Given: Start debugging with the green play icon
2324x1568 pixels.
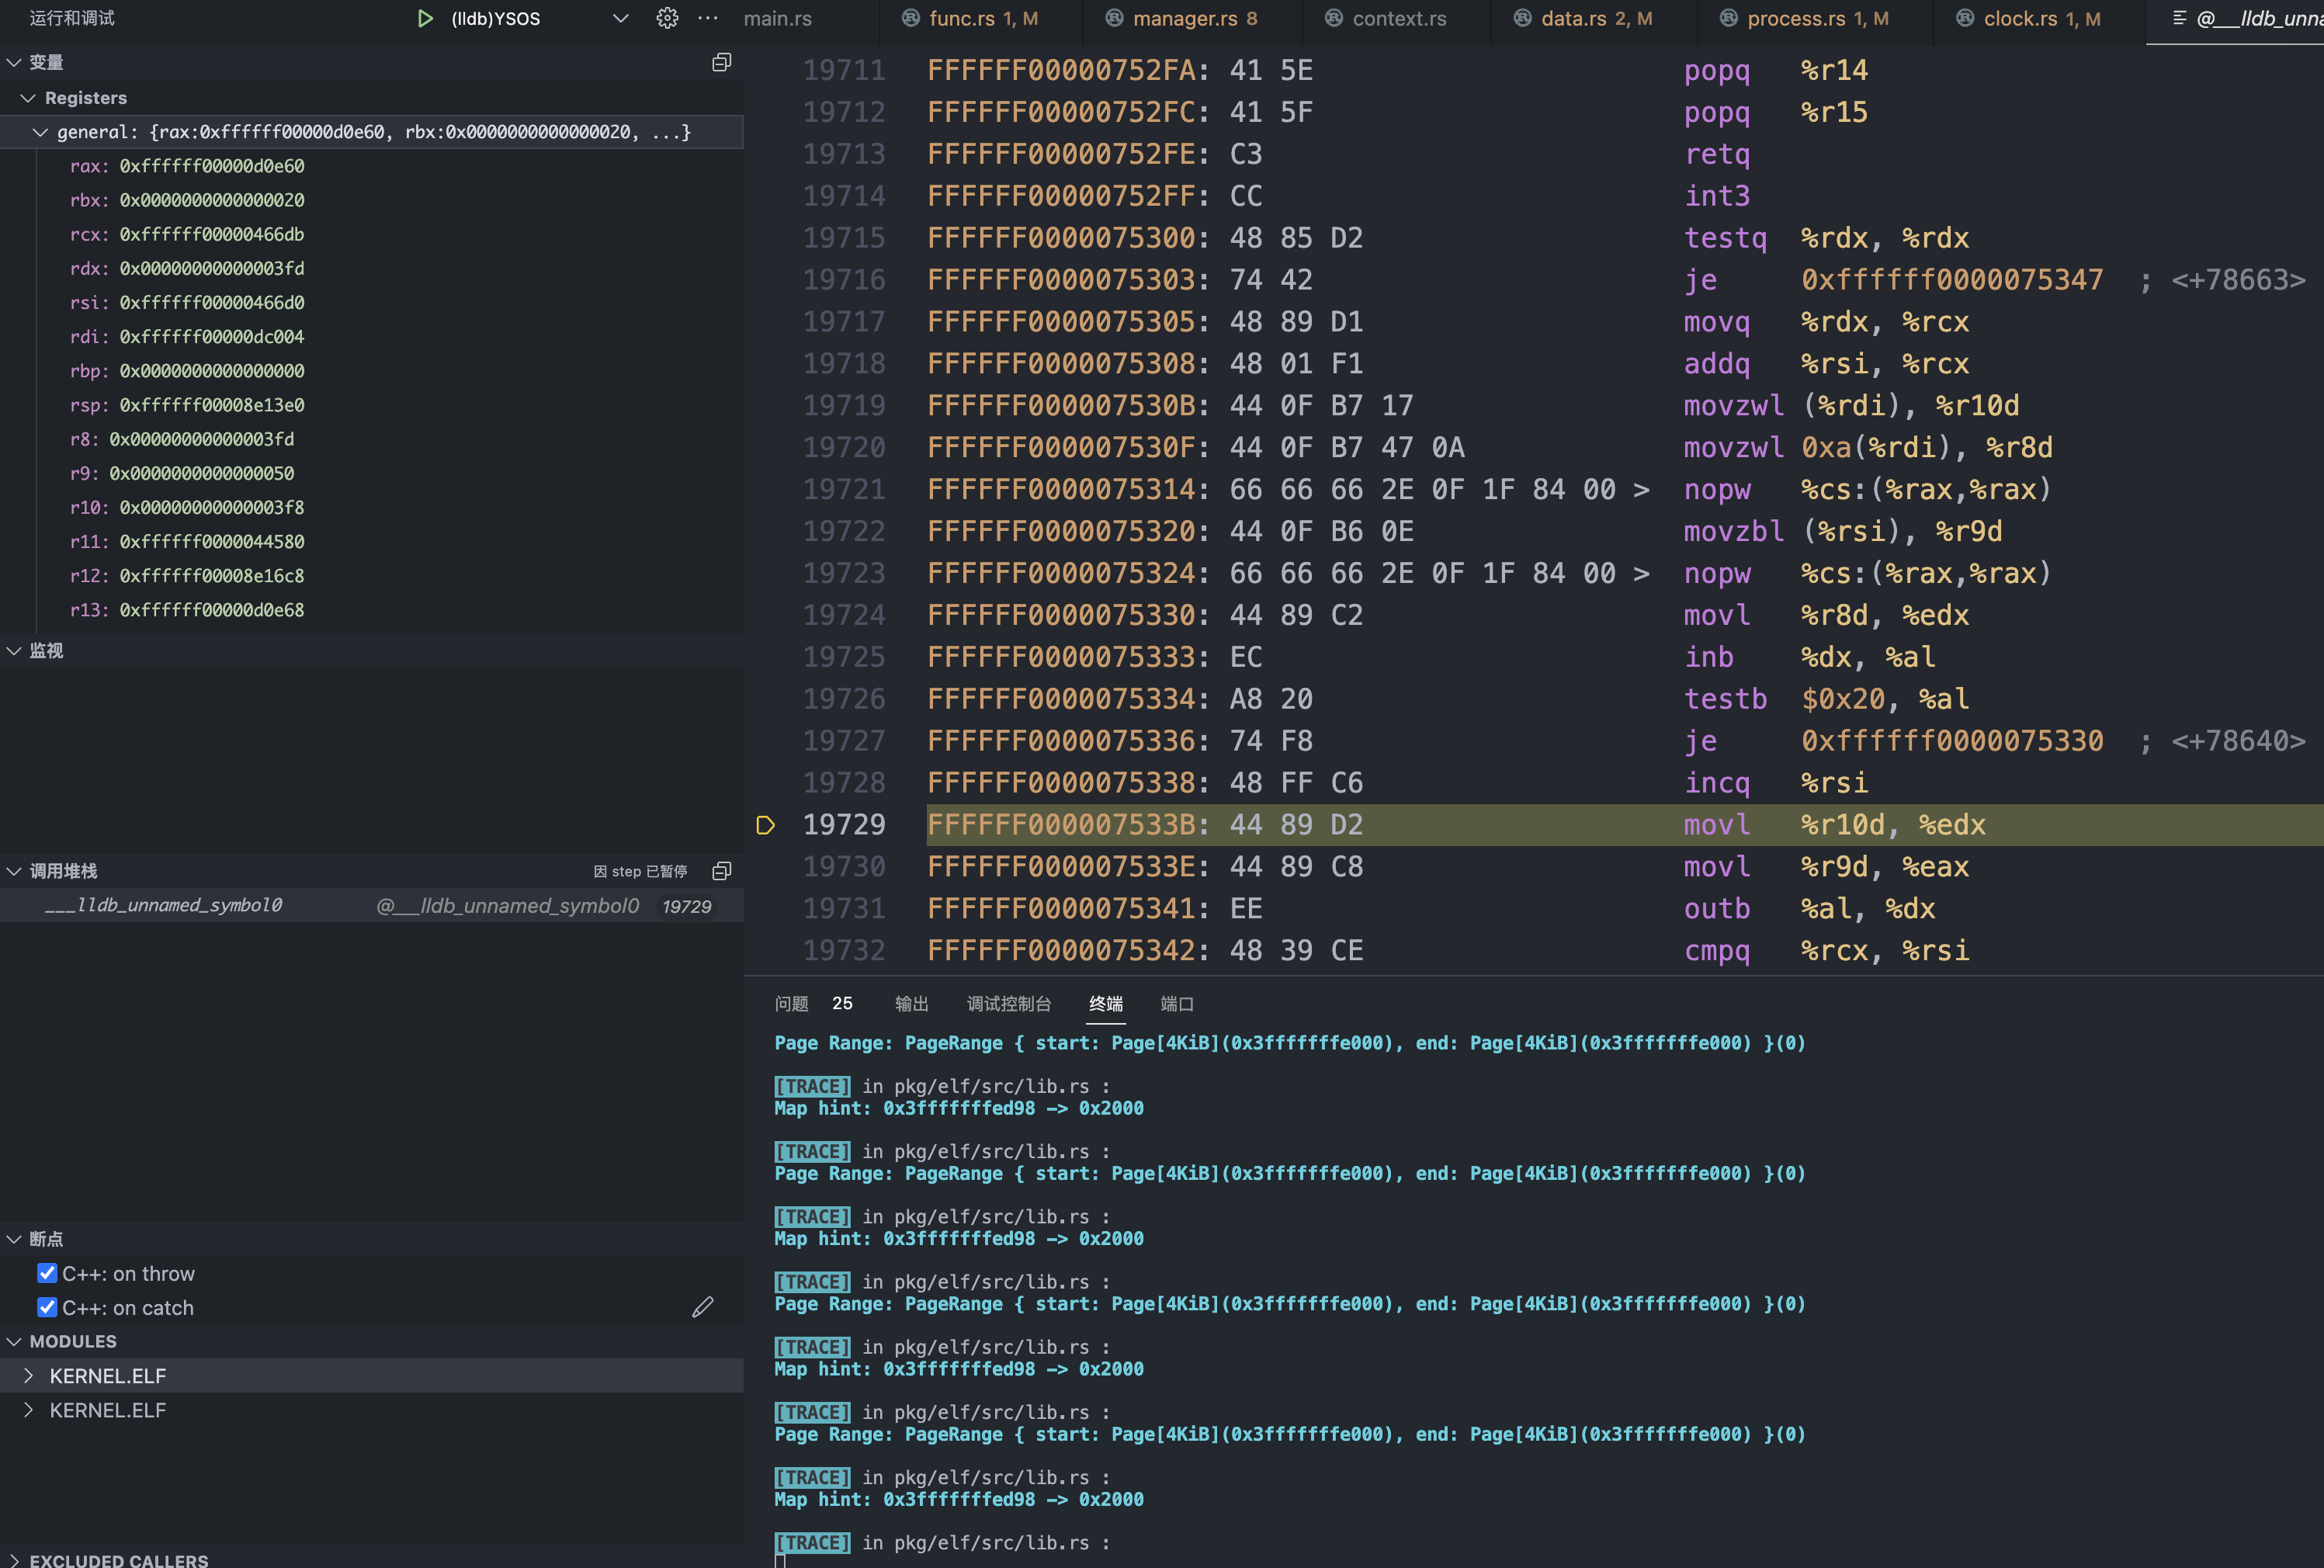Looking at the screenshot, I should 424,18.
